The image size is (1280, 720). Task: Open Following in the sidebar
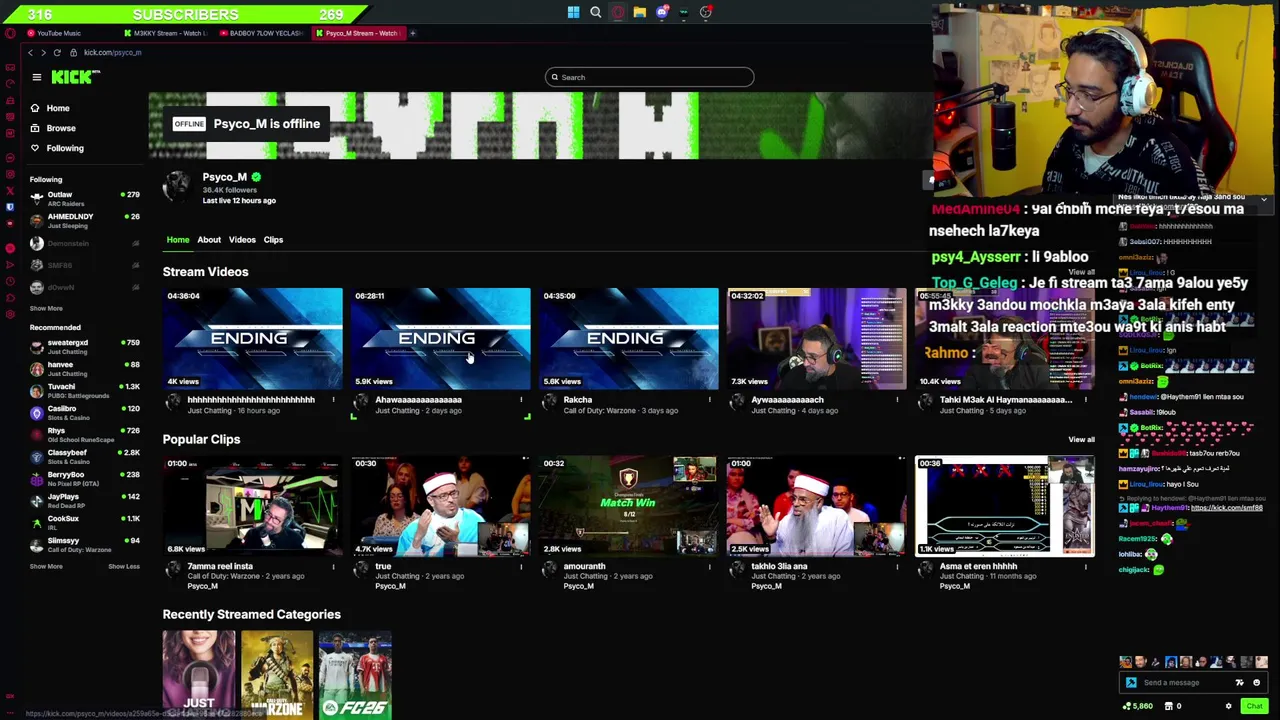coord(57,148)
